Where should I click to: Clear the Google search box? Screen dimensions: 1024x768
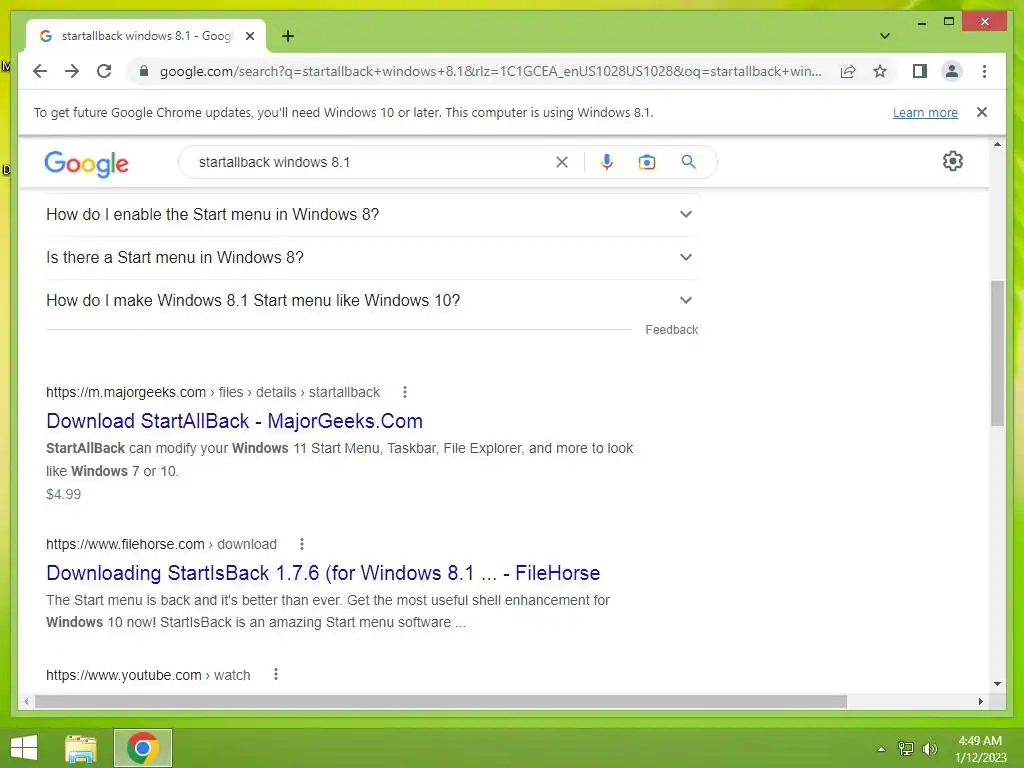(562, 162)
